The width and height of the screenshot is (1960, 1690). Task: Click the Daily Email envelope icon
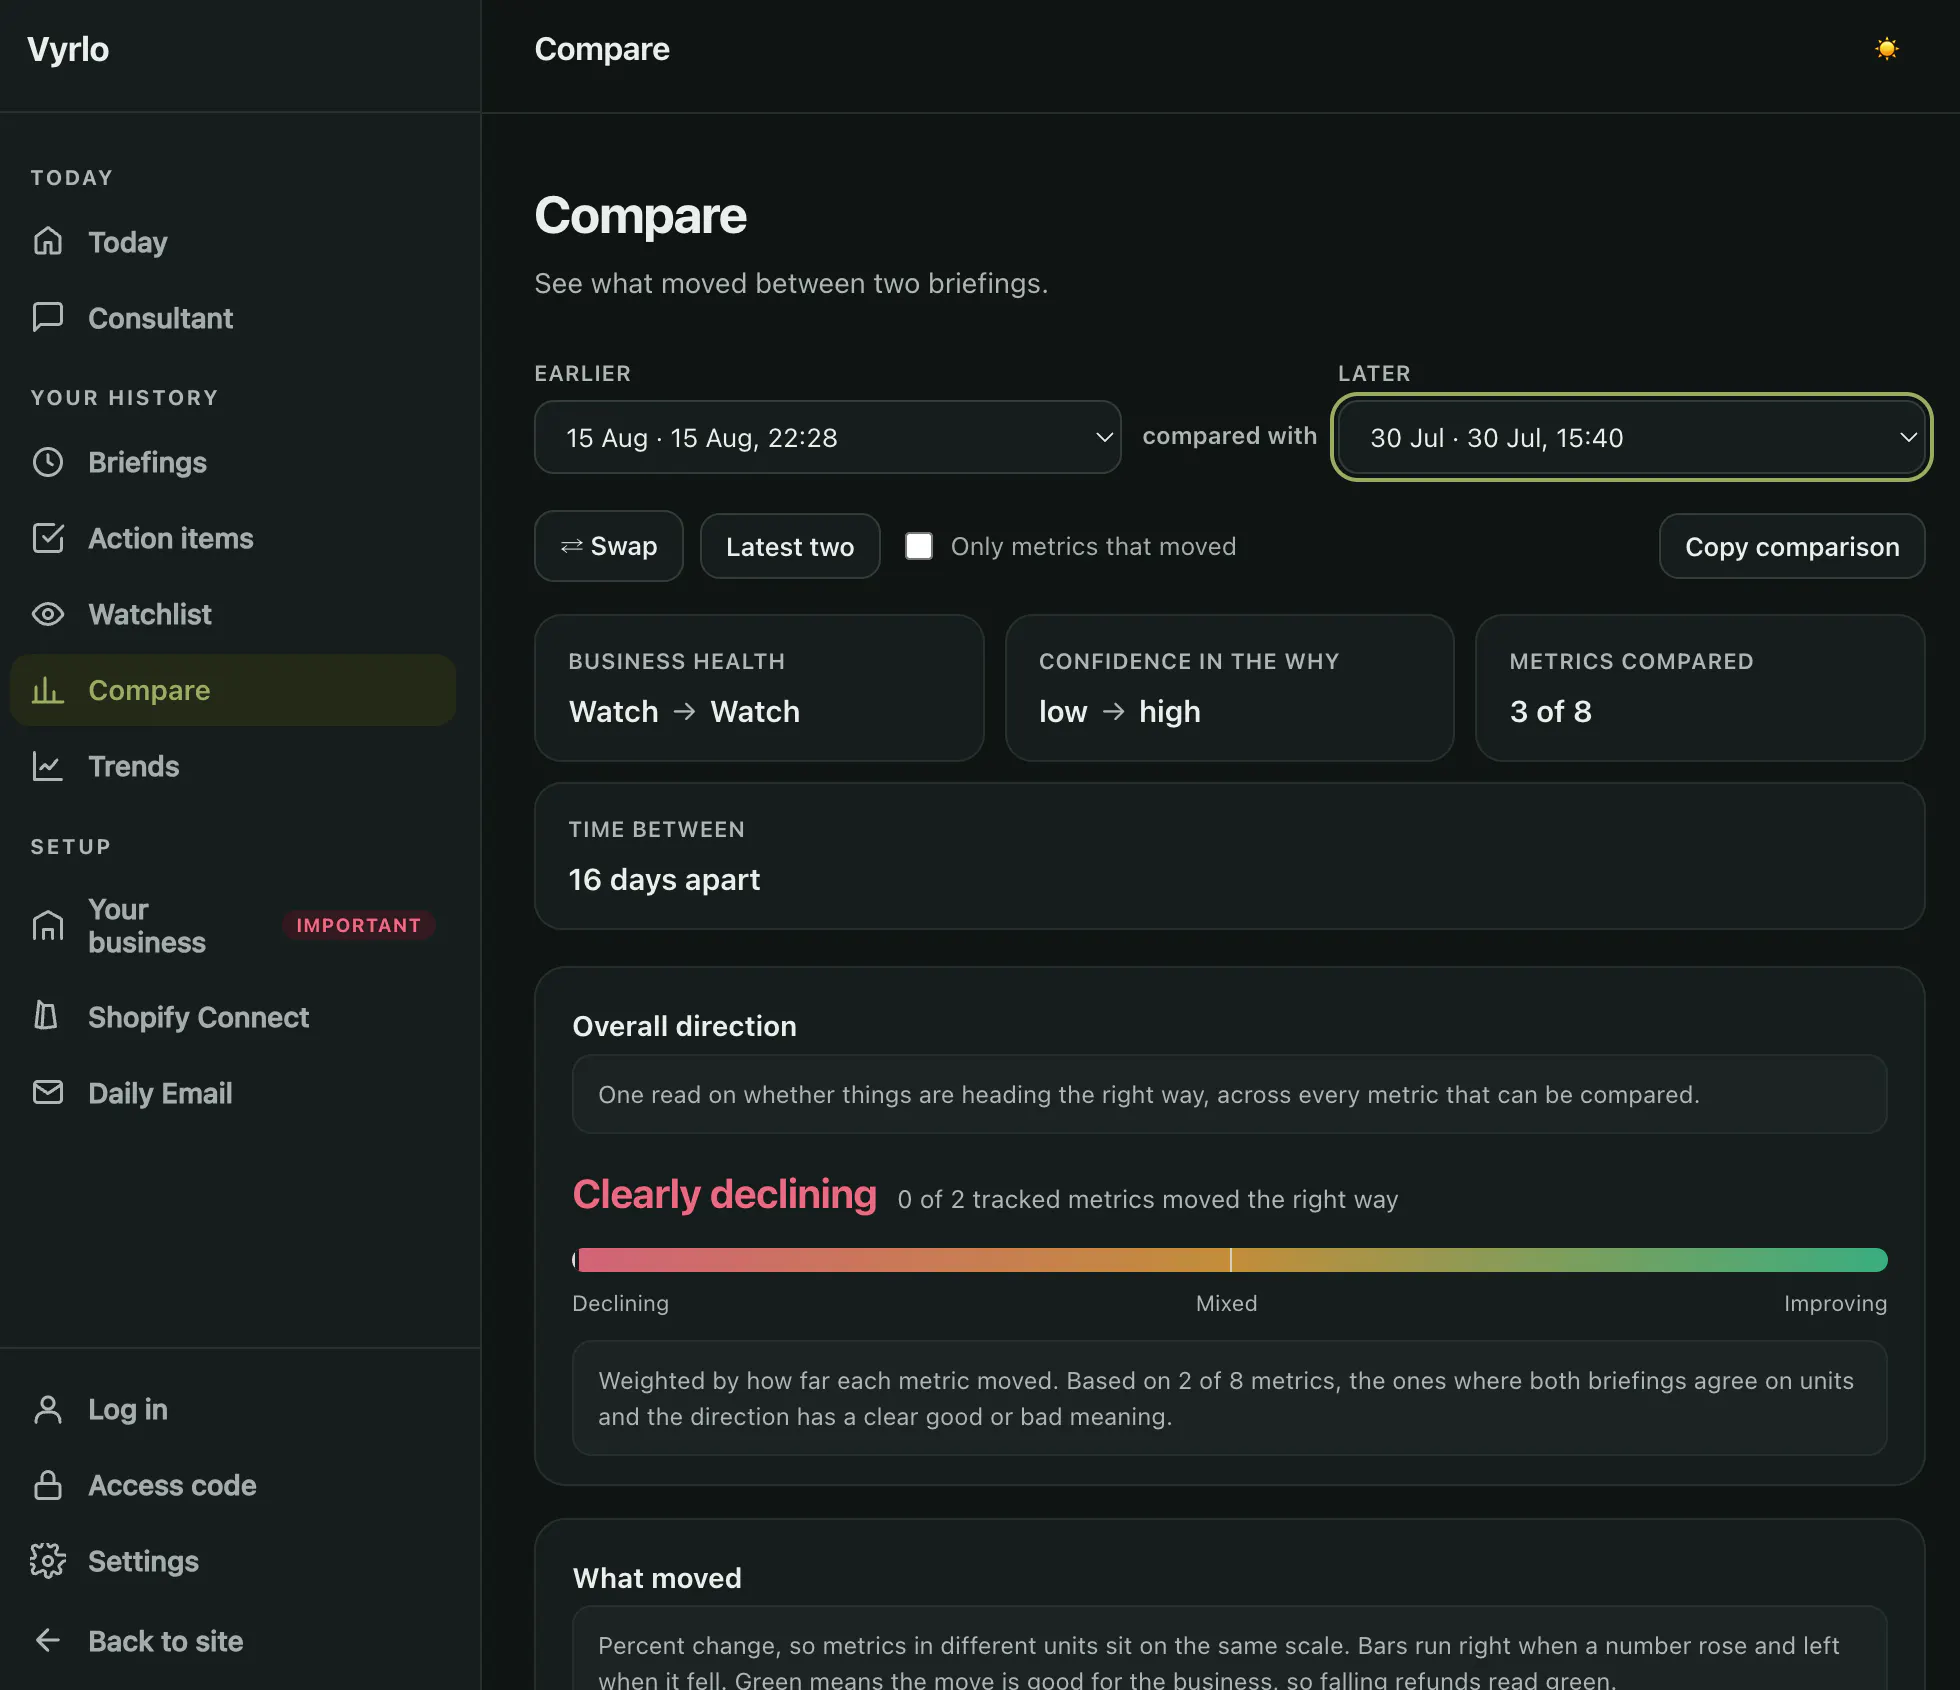pos(48,1092)
